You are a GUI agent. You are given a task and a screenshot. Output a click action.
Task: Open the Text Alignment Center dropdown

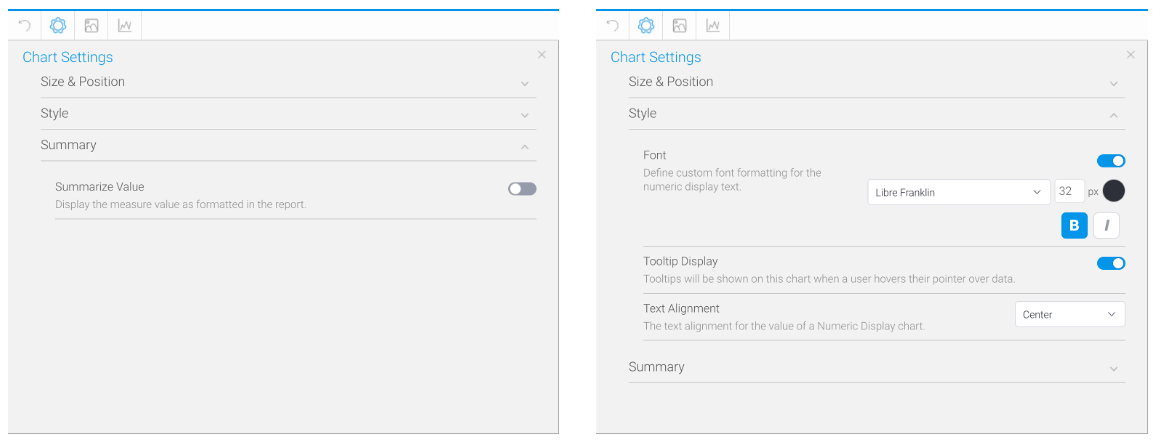point(1070,315)
